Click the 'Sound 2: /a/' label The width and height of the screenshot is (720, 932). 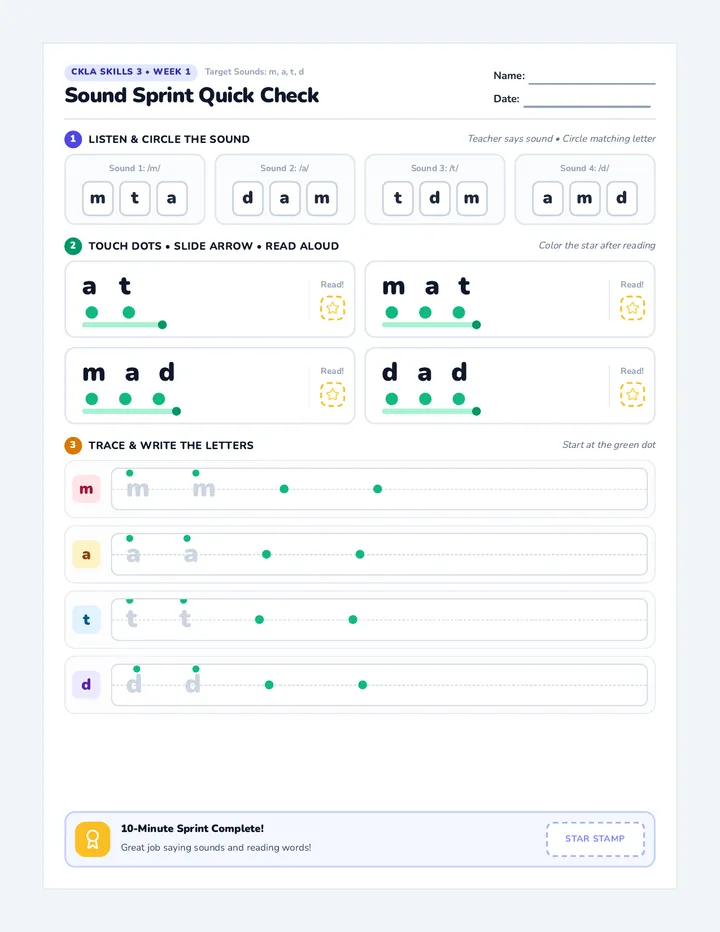pos(285,168)
